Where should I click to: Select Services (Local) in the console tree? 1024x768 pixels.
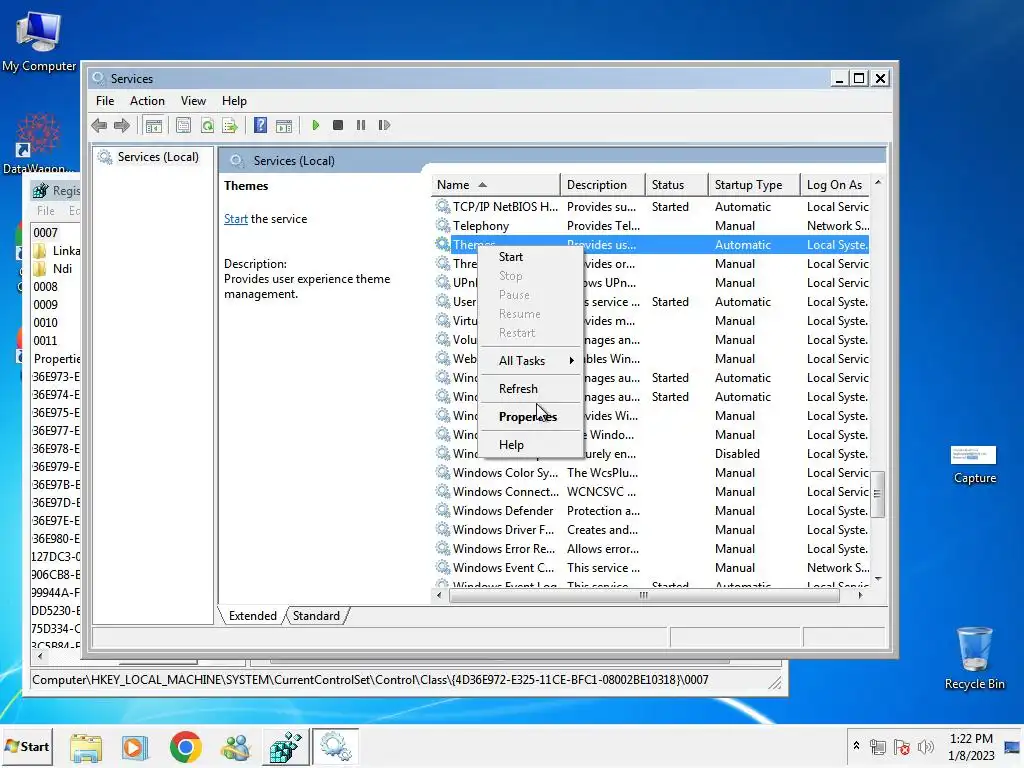(158, 157)
